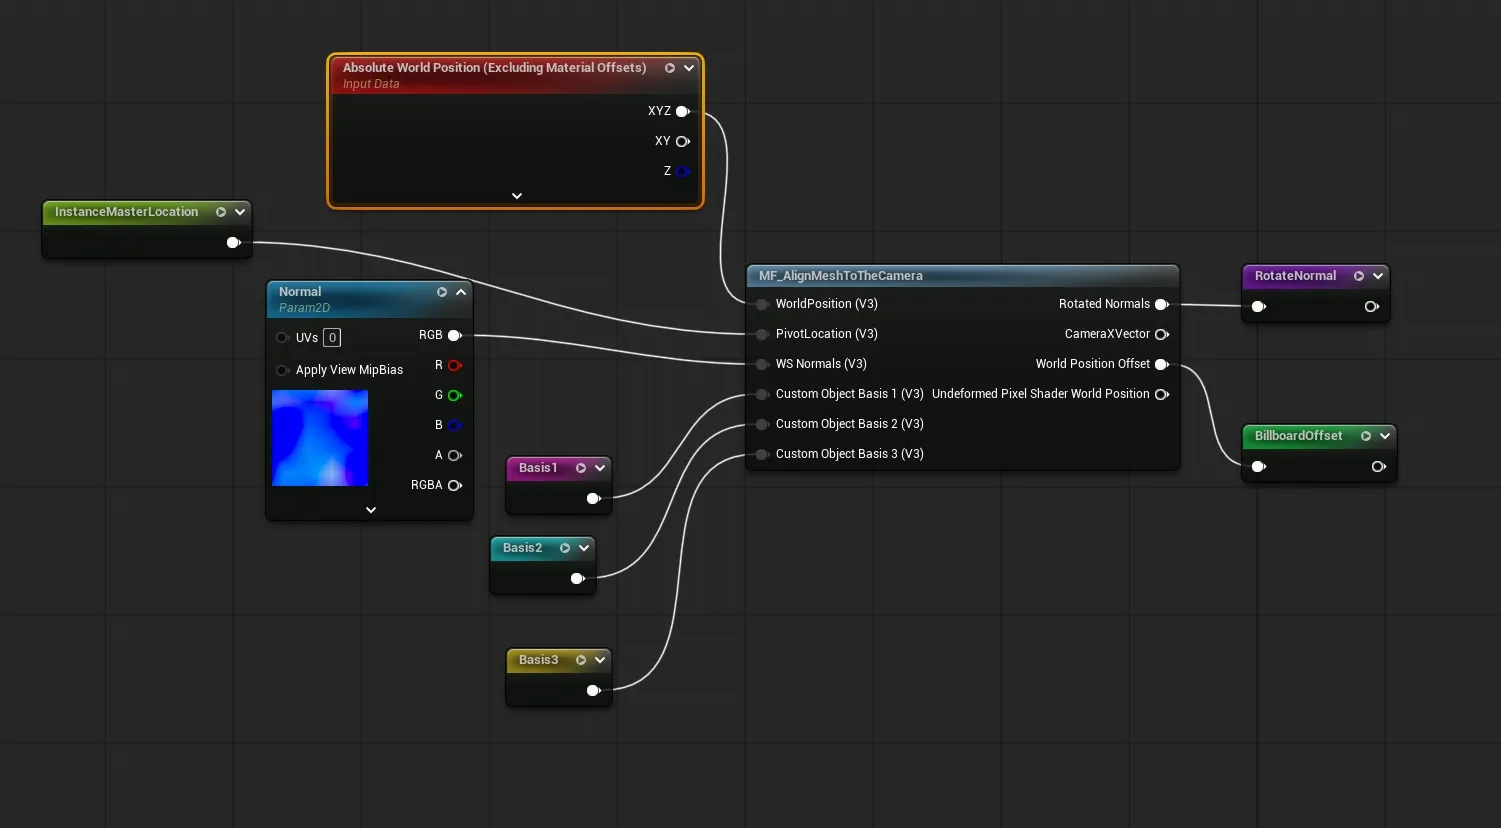
Task: Toggle preview icon on Basis1 node header
Action: [x=581, y=468]
